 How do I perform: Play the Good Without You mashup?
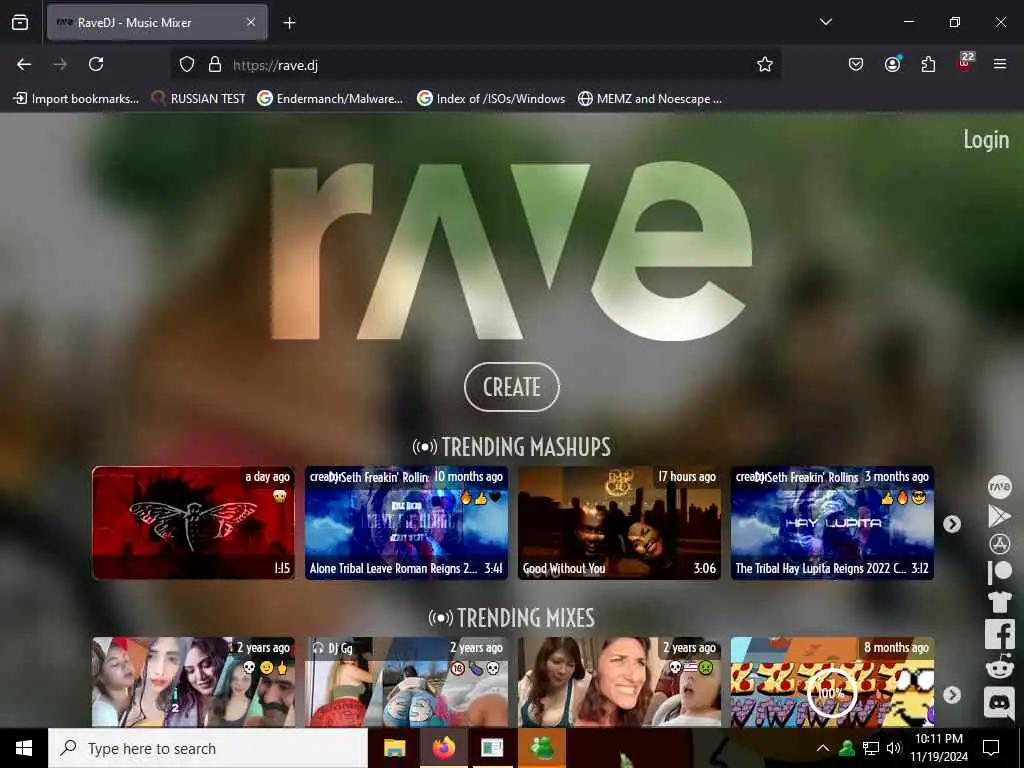pos(619,523)
